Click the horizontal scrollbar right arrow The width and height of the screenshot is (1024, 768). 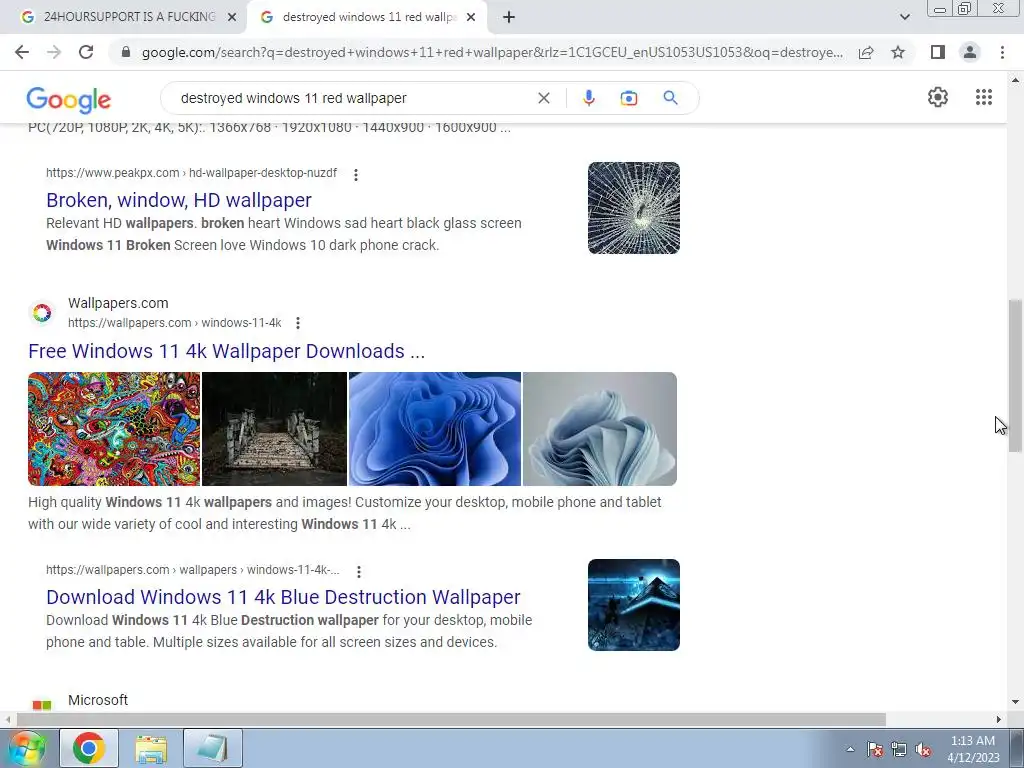tap(999, 719)
